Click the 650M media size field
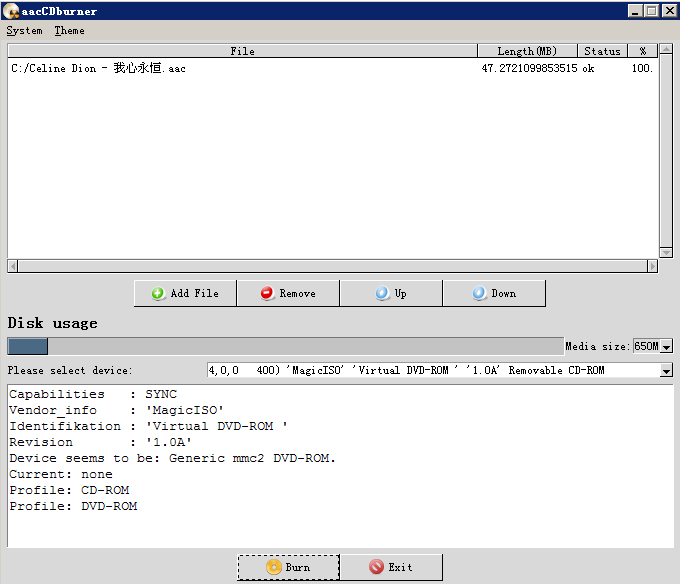The height and width of the screenshot is (584, 680). [647, 346]
